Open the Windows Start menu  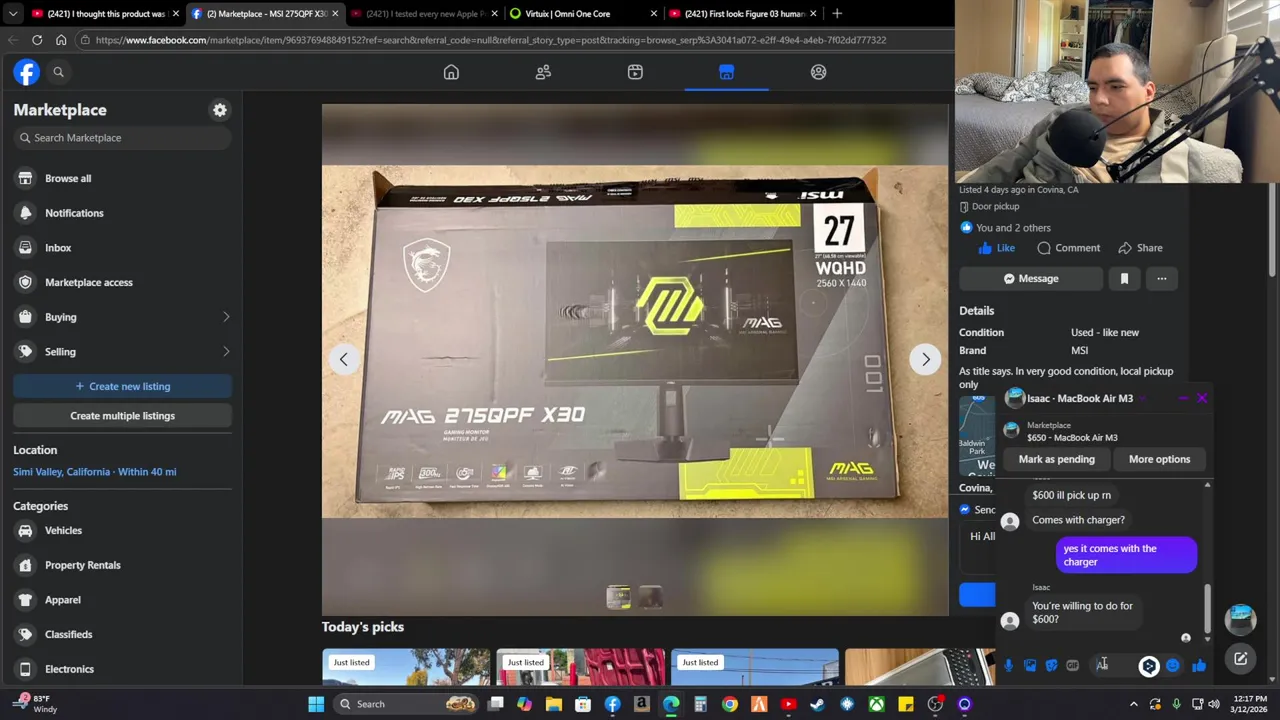[x=316, y=704]
